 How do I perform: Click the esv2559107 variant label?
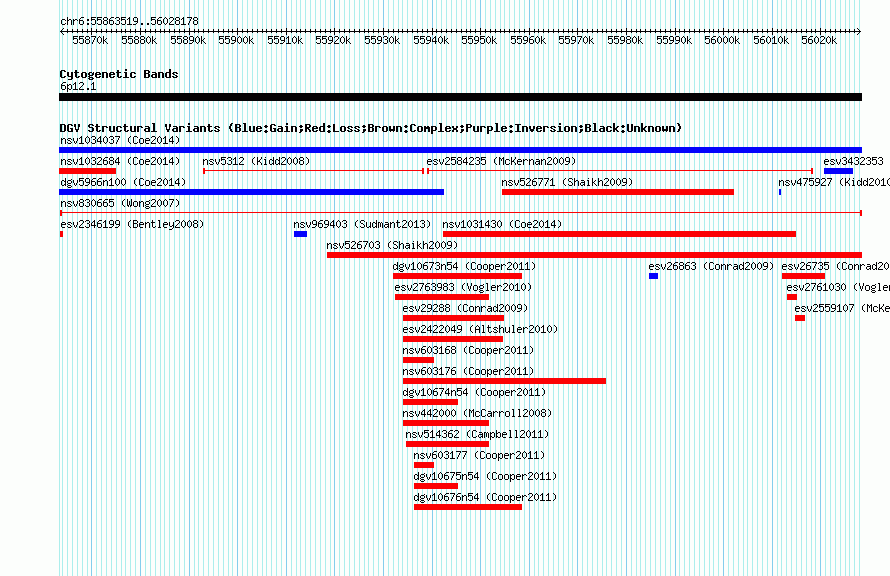point(842,308)
